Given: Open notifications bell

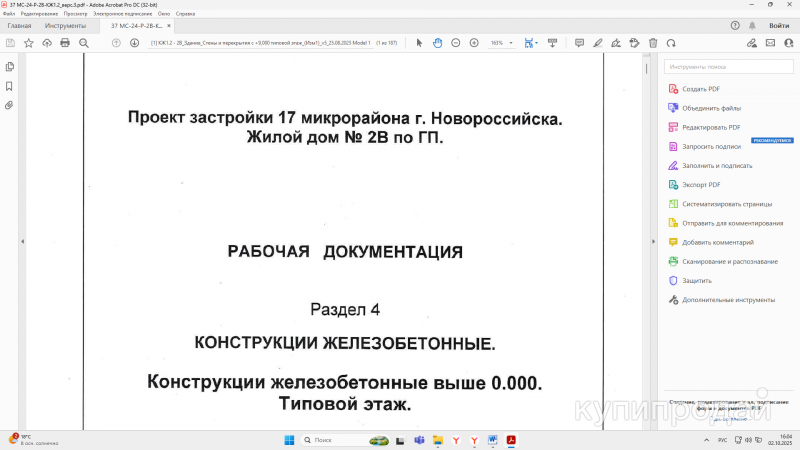Looking at the screenshot, I should click(752, 26).
